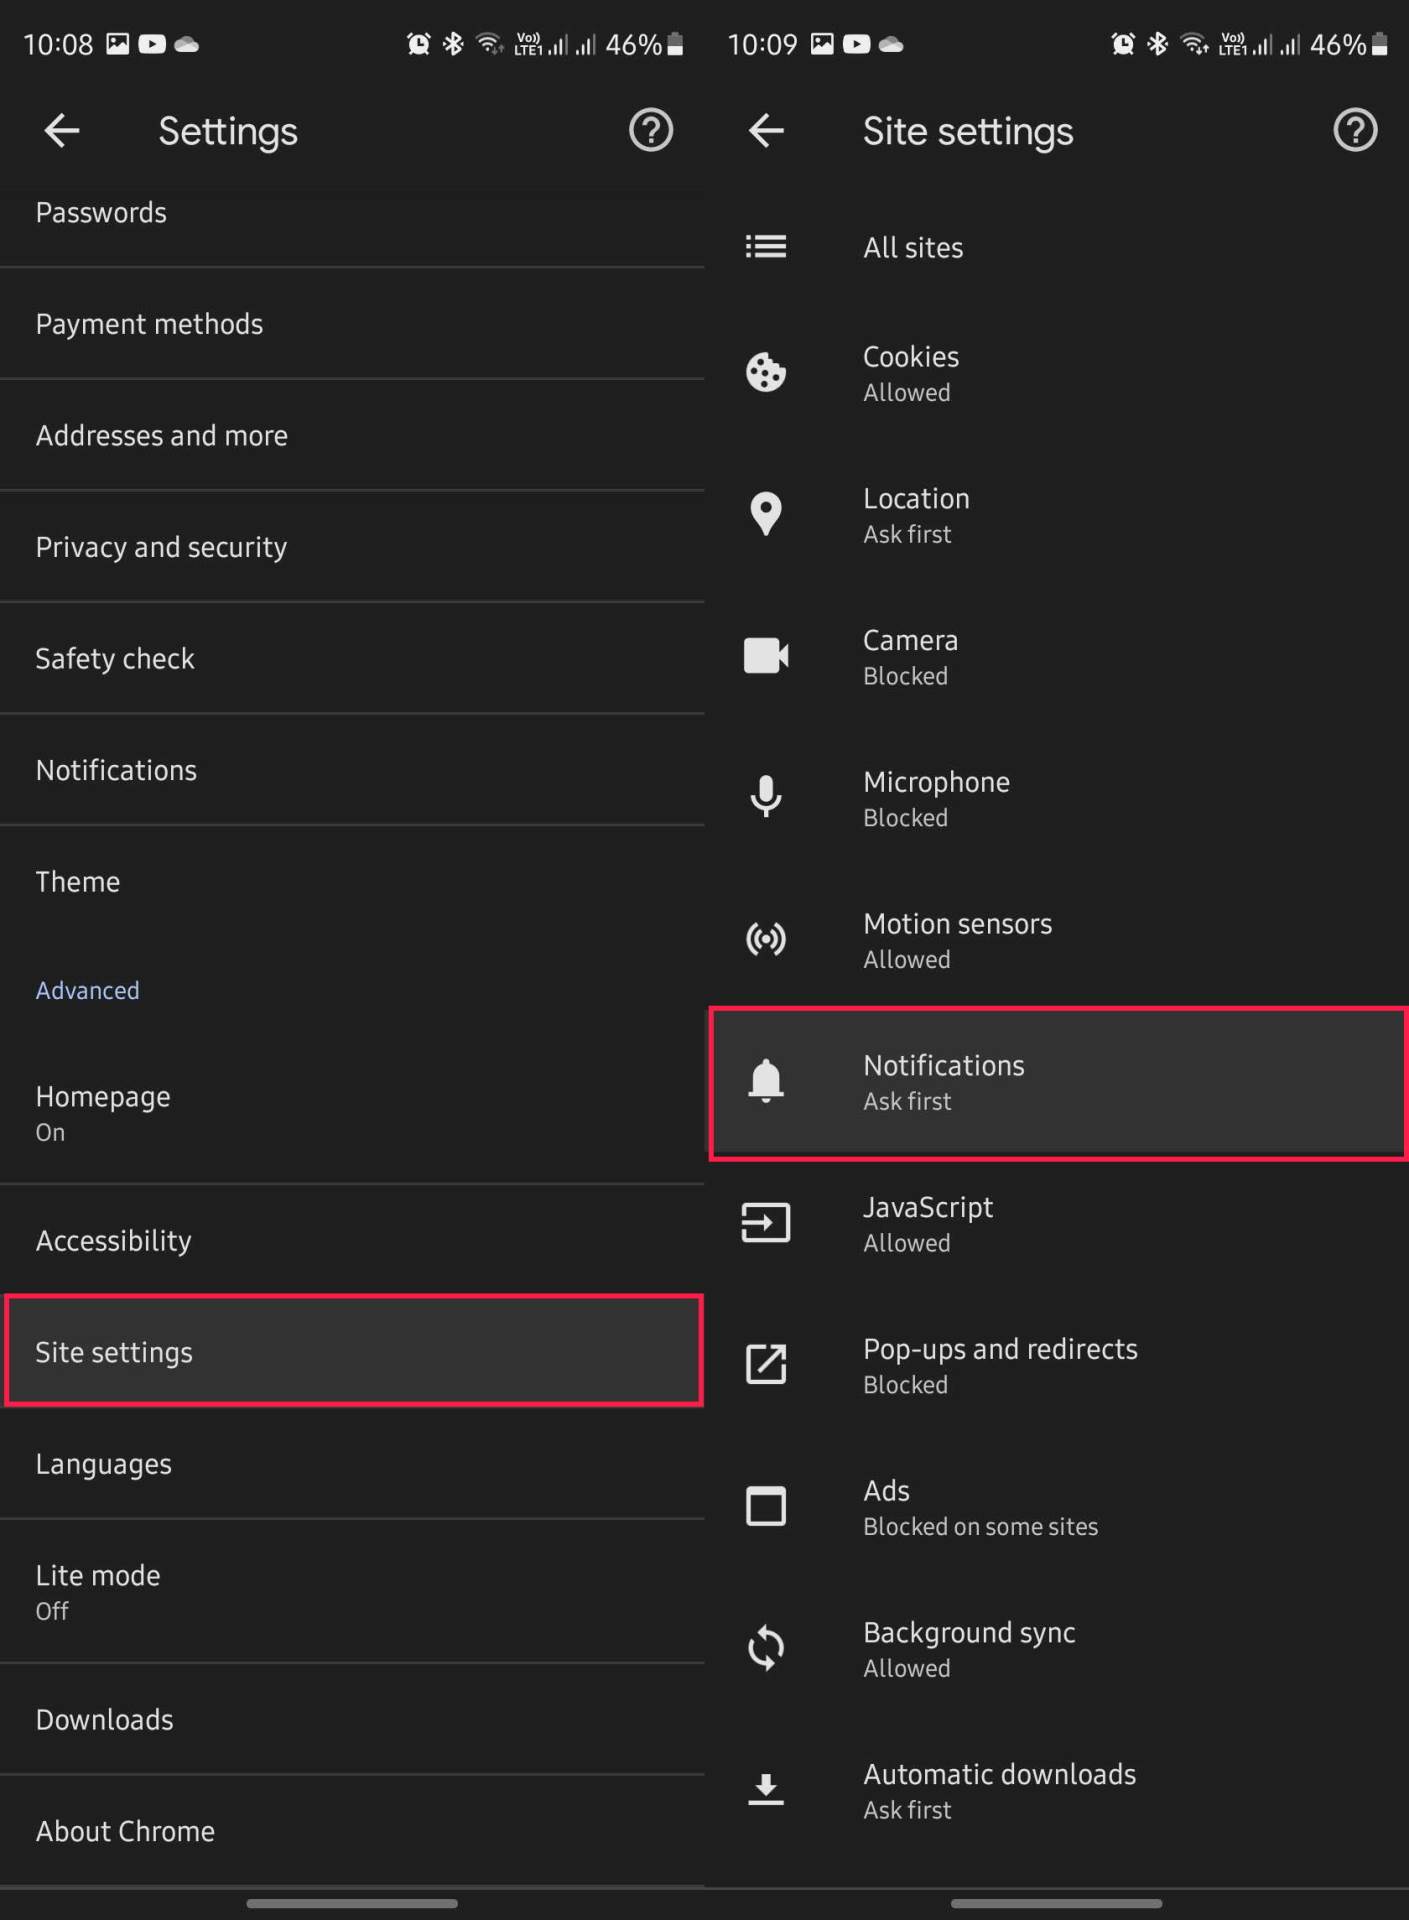Open Pop-ups and redirects setting
Viewport: 1409px width, 1920px height.
(x=1057, y=1365)
